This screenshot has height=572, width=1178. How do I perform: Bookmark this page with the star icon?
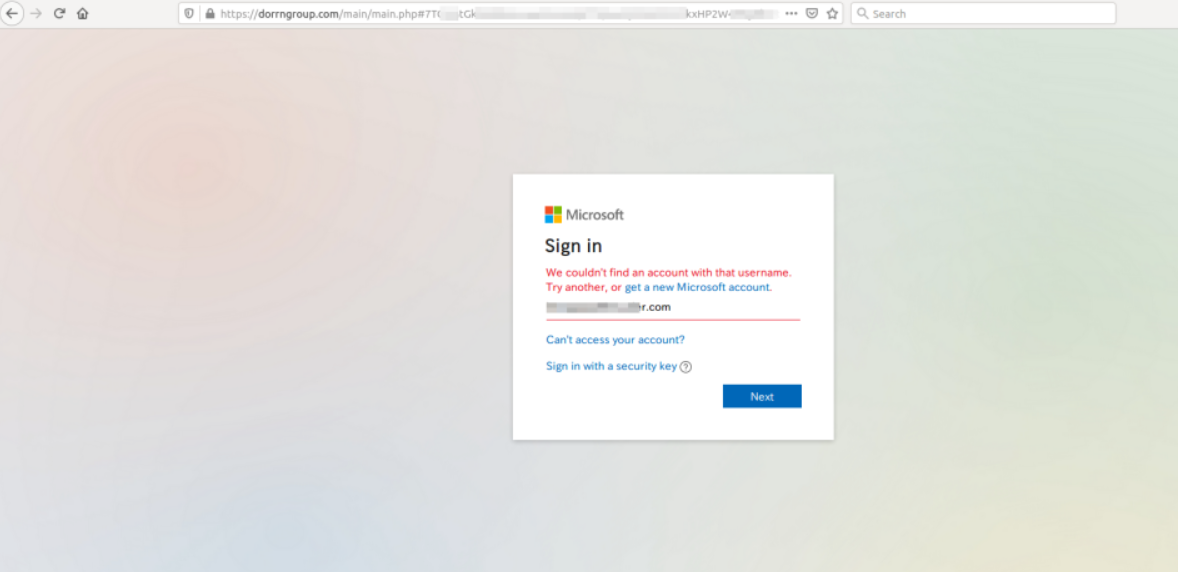point(832,14)
